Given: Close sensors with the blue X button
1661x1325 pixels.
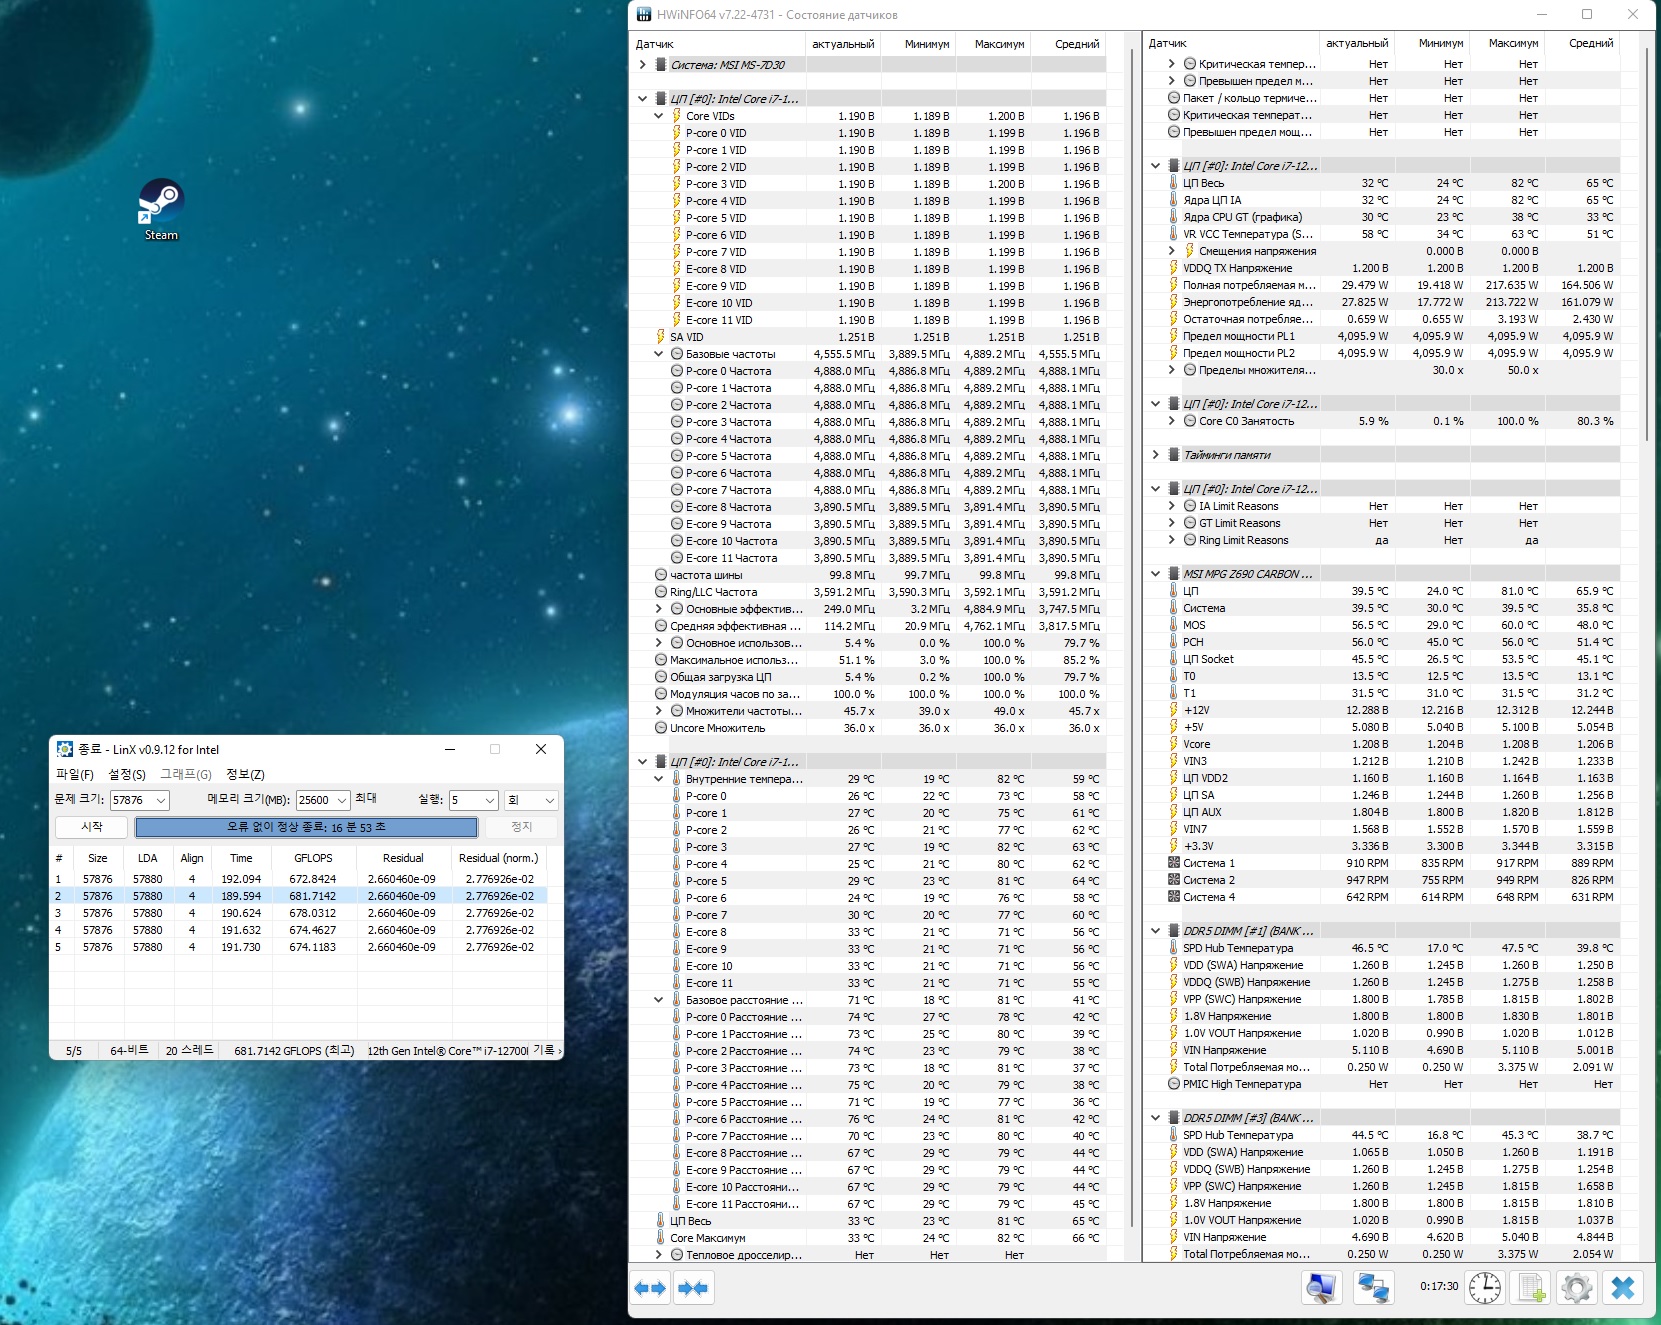Looking at the screenshot, I should pos(1623,1288).
